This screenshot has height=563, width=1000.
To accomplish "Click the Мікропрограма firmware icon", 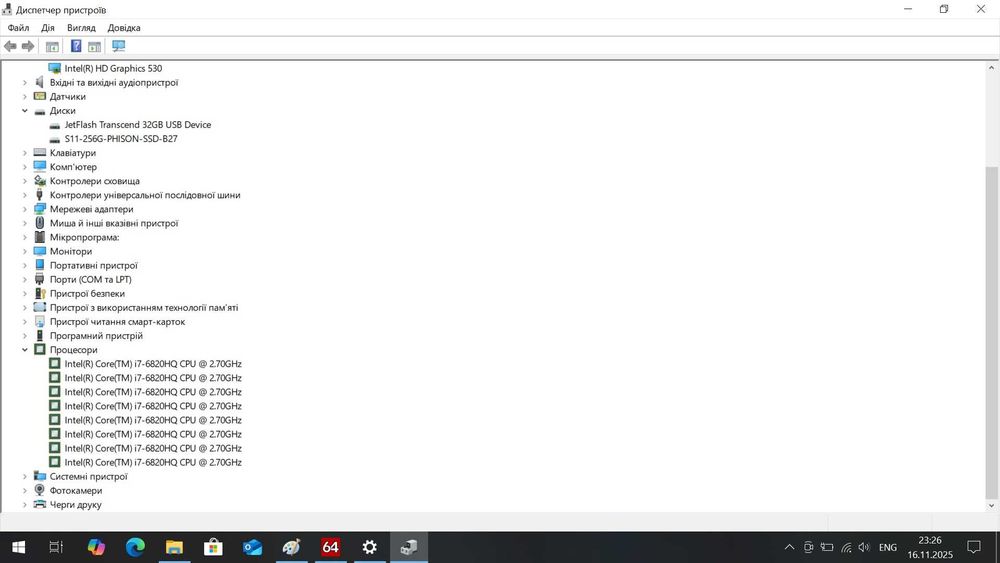I will pos(40,237).
